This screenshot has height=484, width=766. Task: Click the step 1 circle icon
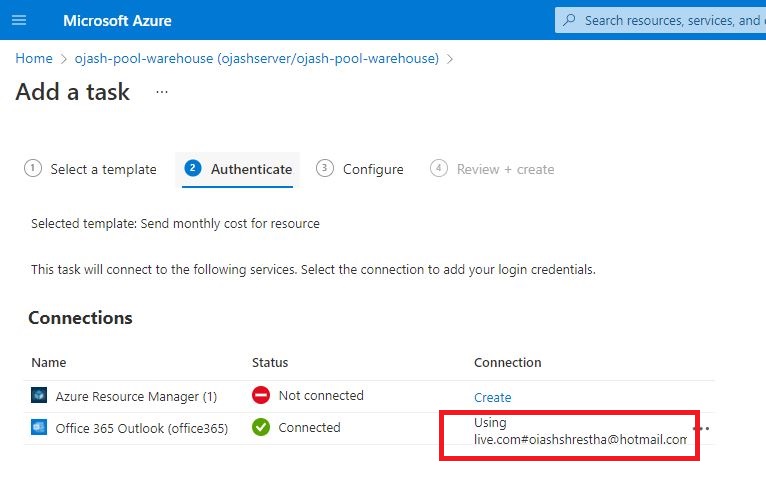(33, 169)
